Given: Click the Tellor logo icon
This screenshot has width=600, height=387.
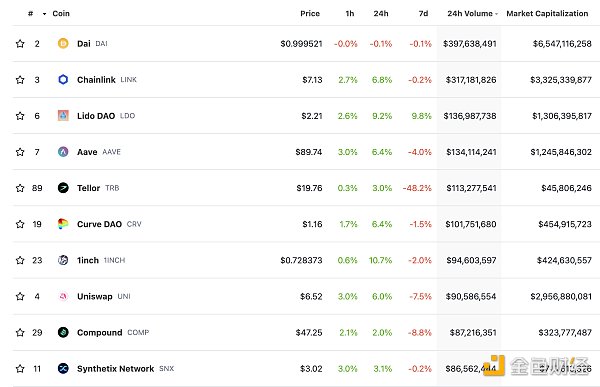Looking at the screenshot, I should pos(63,188).
